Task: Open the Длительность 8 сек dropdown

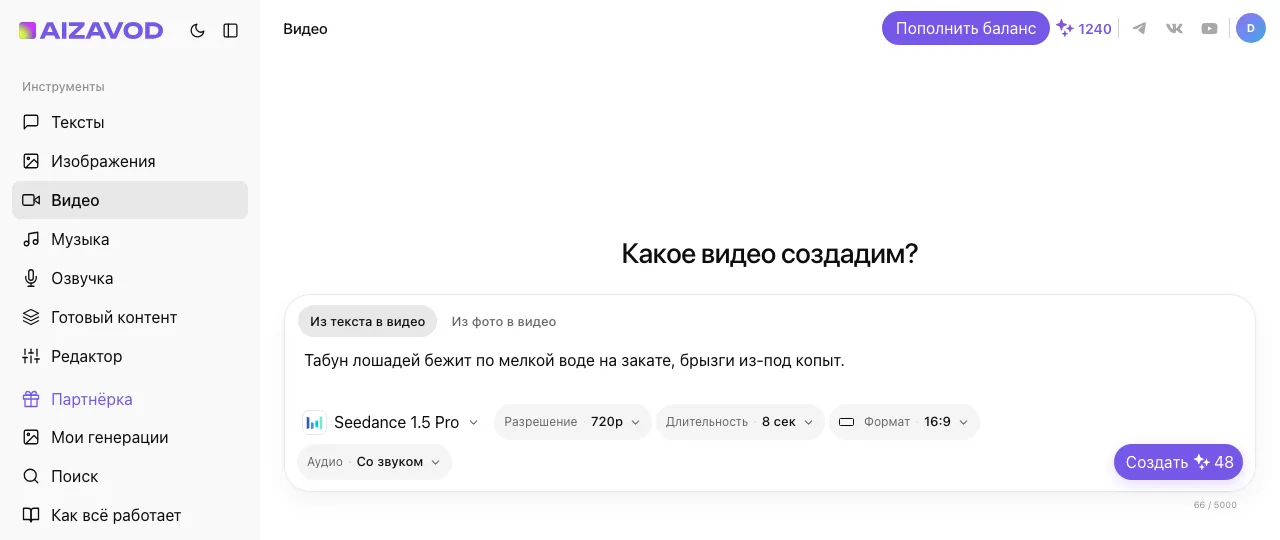Action: (x=740, y=422)
